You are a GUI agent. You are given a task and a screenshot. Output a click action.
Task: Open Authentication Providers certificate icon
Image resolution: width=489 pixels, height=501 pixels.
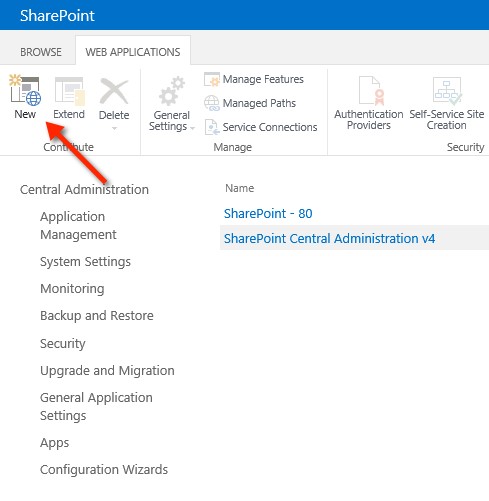click(371, 91)
